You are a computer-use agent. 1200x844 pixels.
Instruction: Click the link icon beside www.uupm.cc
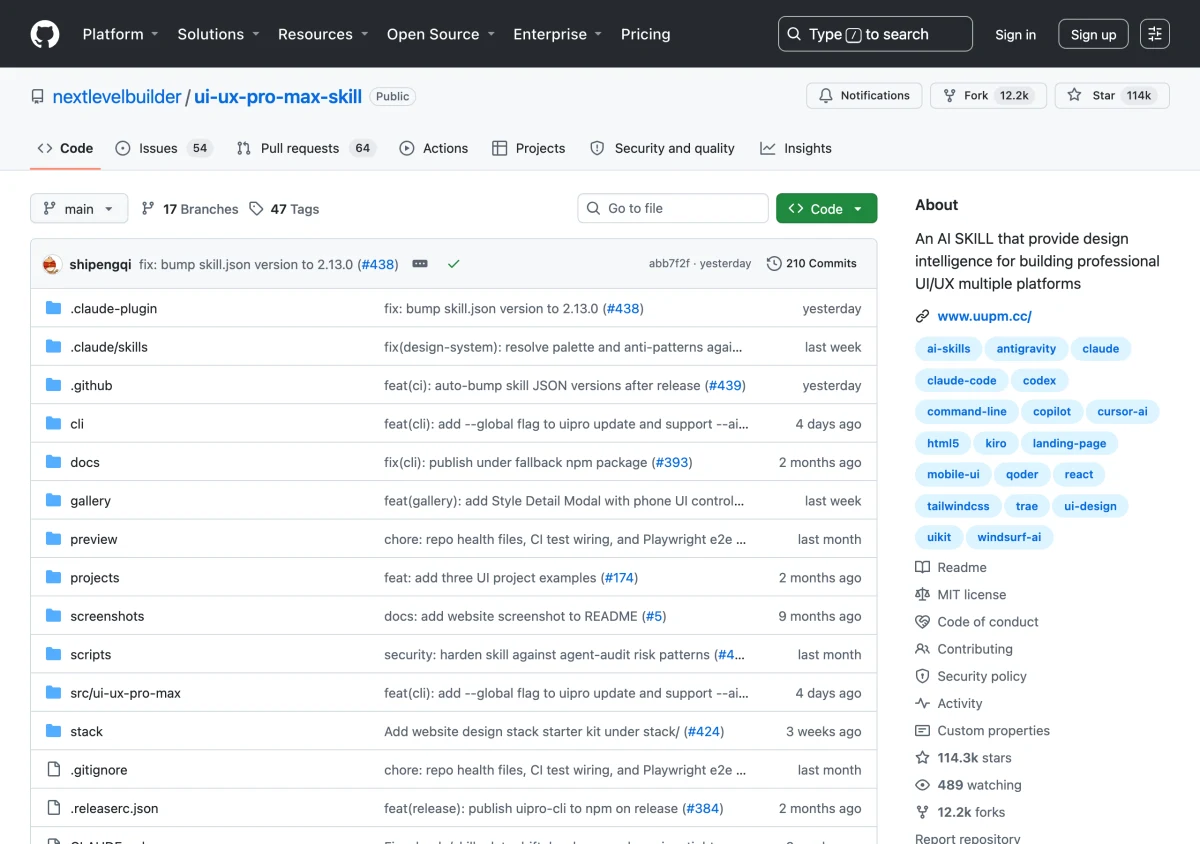922,316
